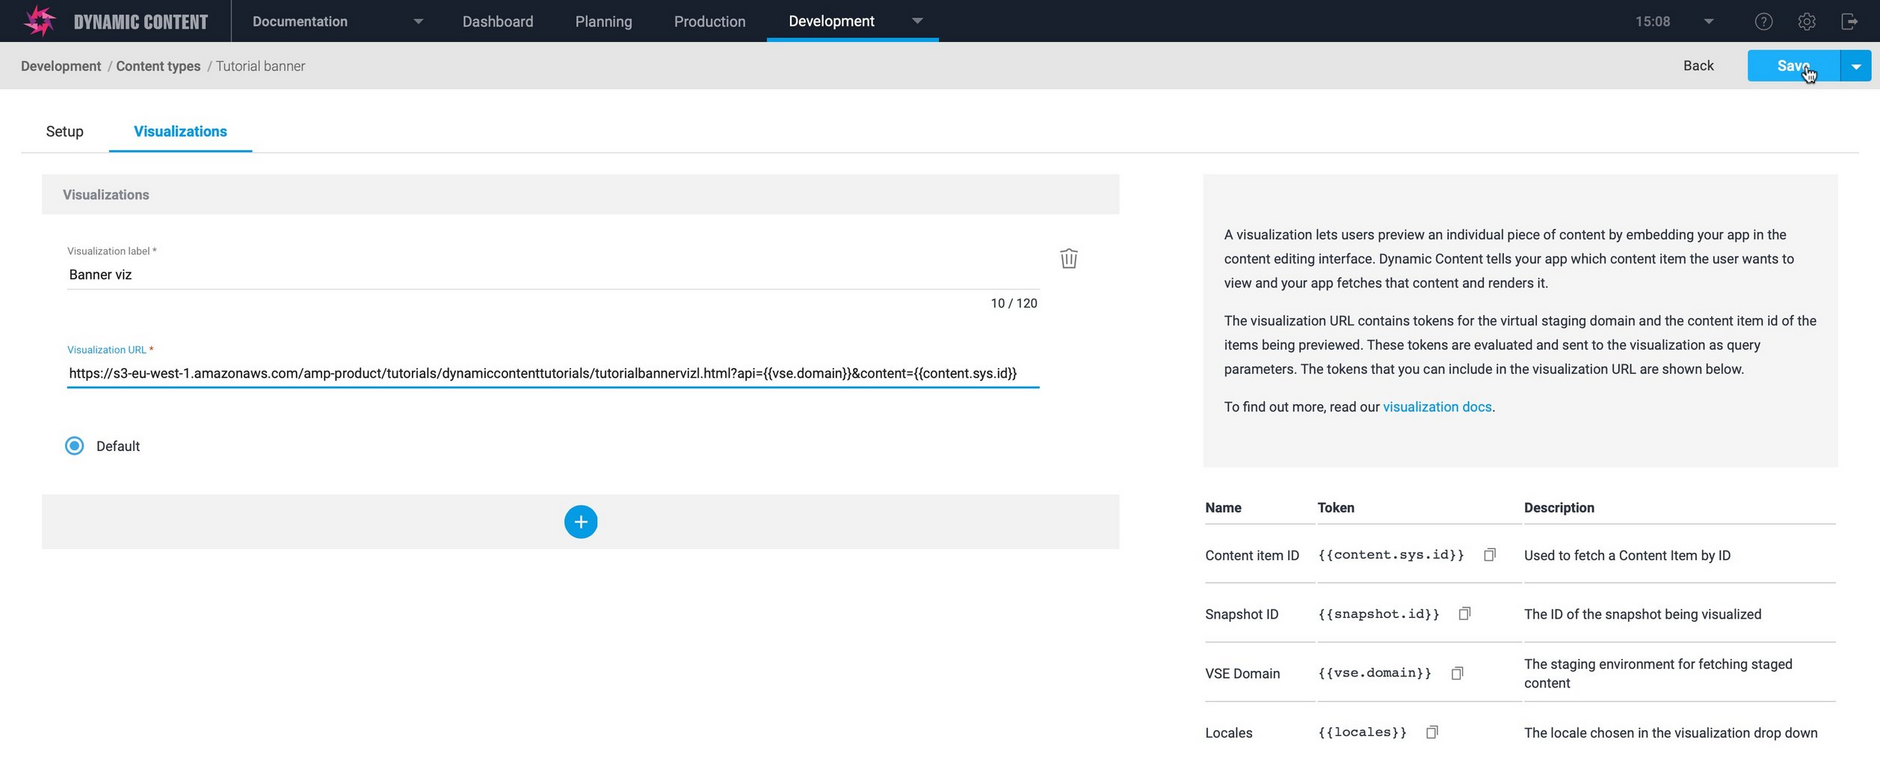Copy the content.sys.id token
1880x766 pixels.
(1490, 555)
